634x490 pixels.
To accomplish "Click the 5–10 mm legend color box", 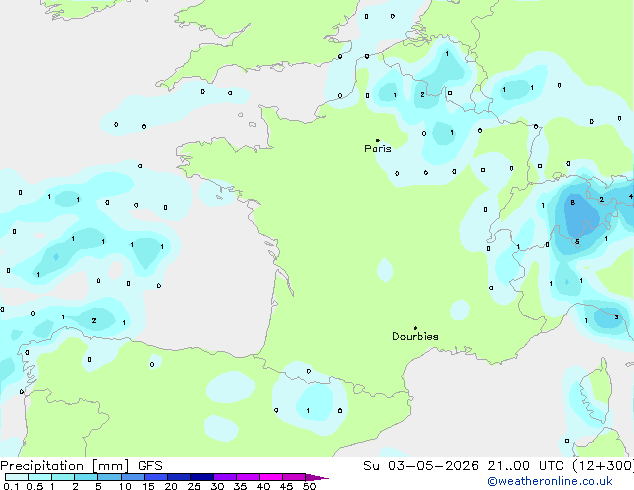I will coord(109,477).
